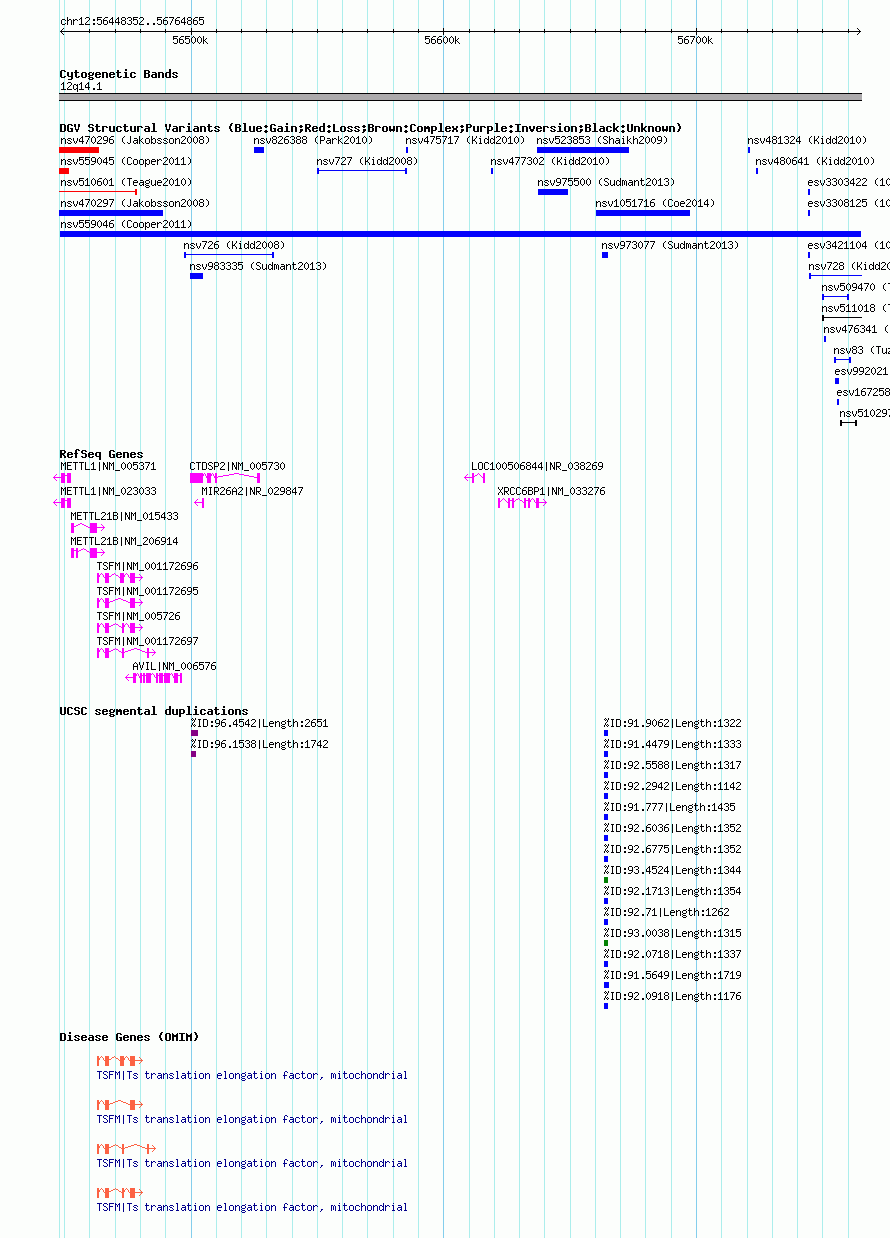Select nsv481324 (Kidd2010) variant label
The height and width of the screenshot is (1238, 890).
point(807,141)
